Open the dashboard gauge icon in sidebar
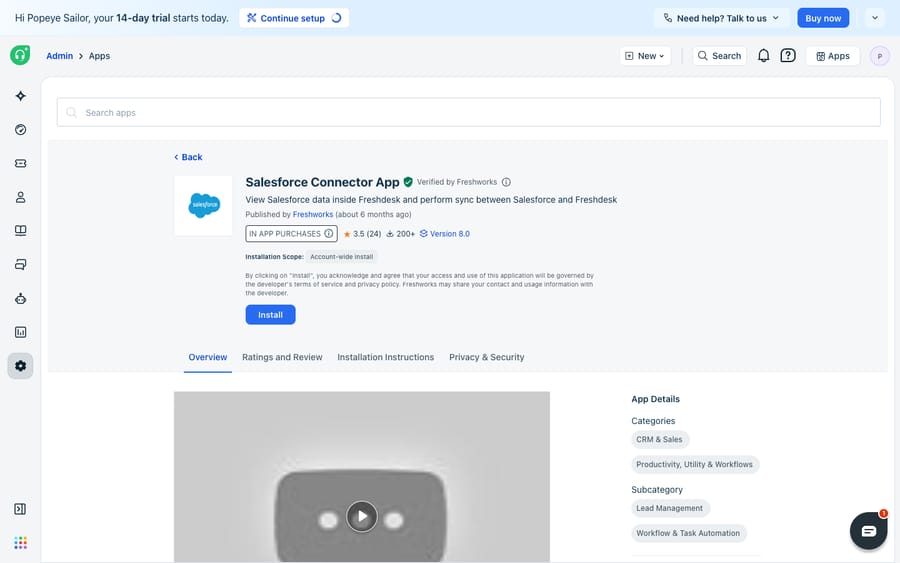The width and height of the screenshot is (900, 563). (21, 130)
